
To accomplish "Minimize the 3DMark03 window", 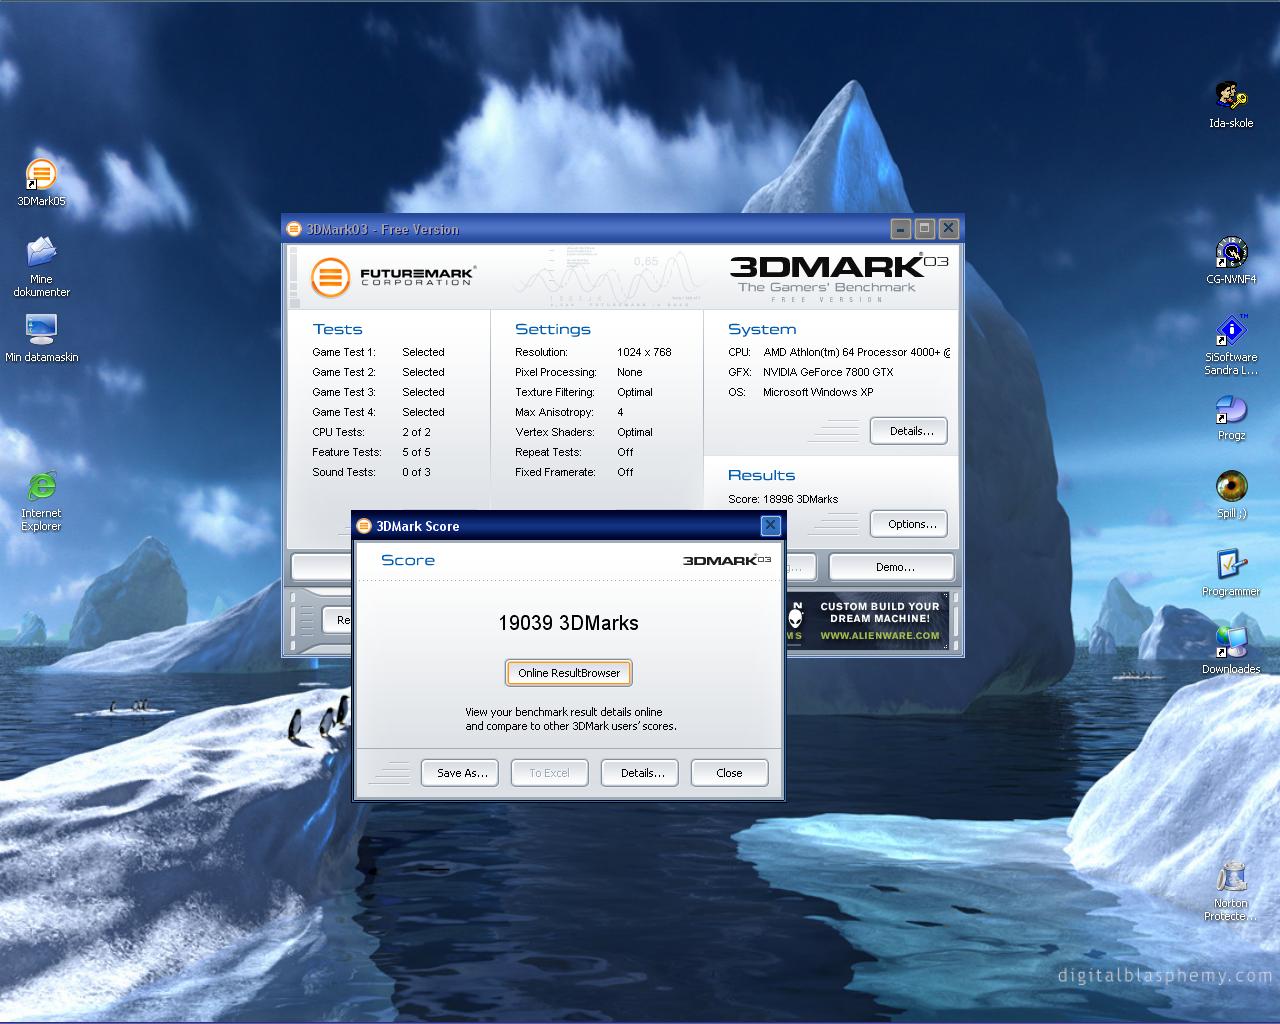I will (x=900, y=229).
